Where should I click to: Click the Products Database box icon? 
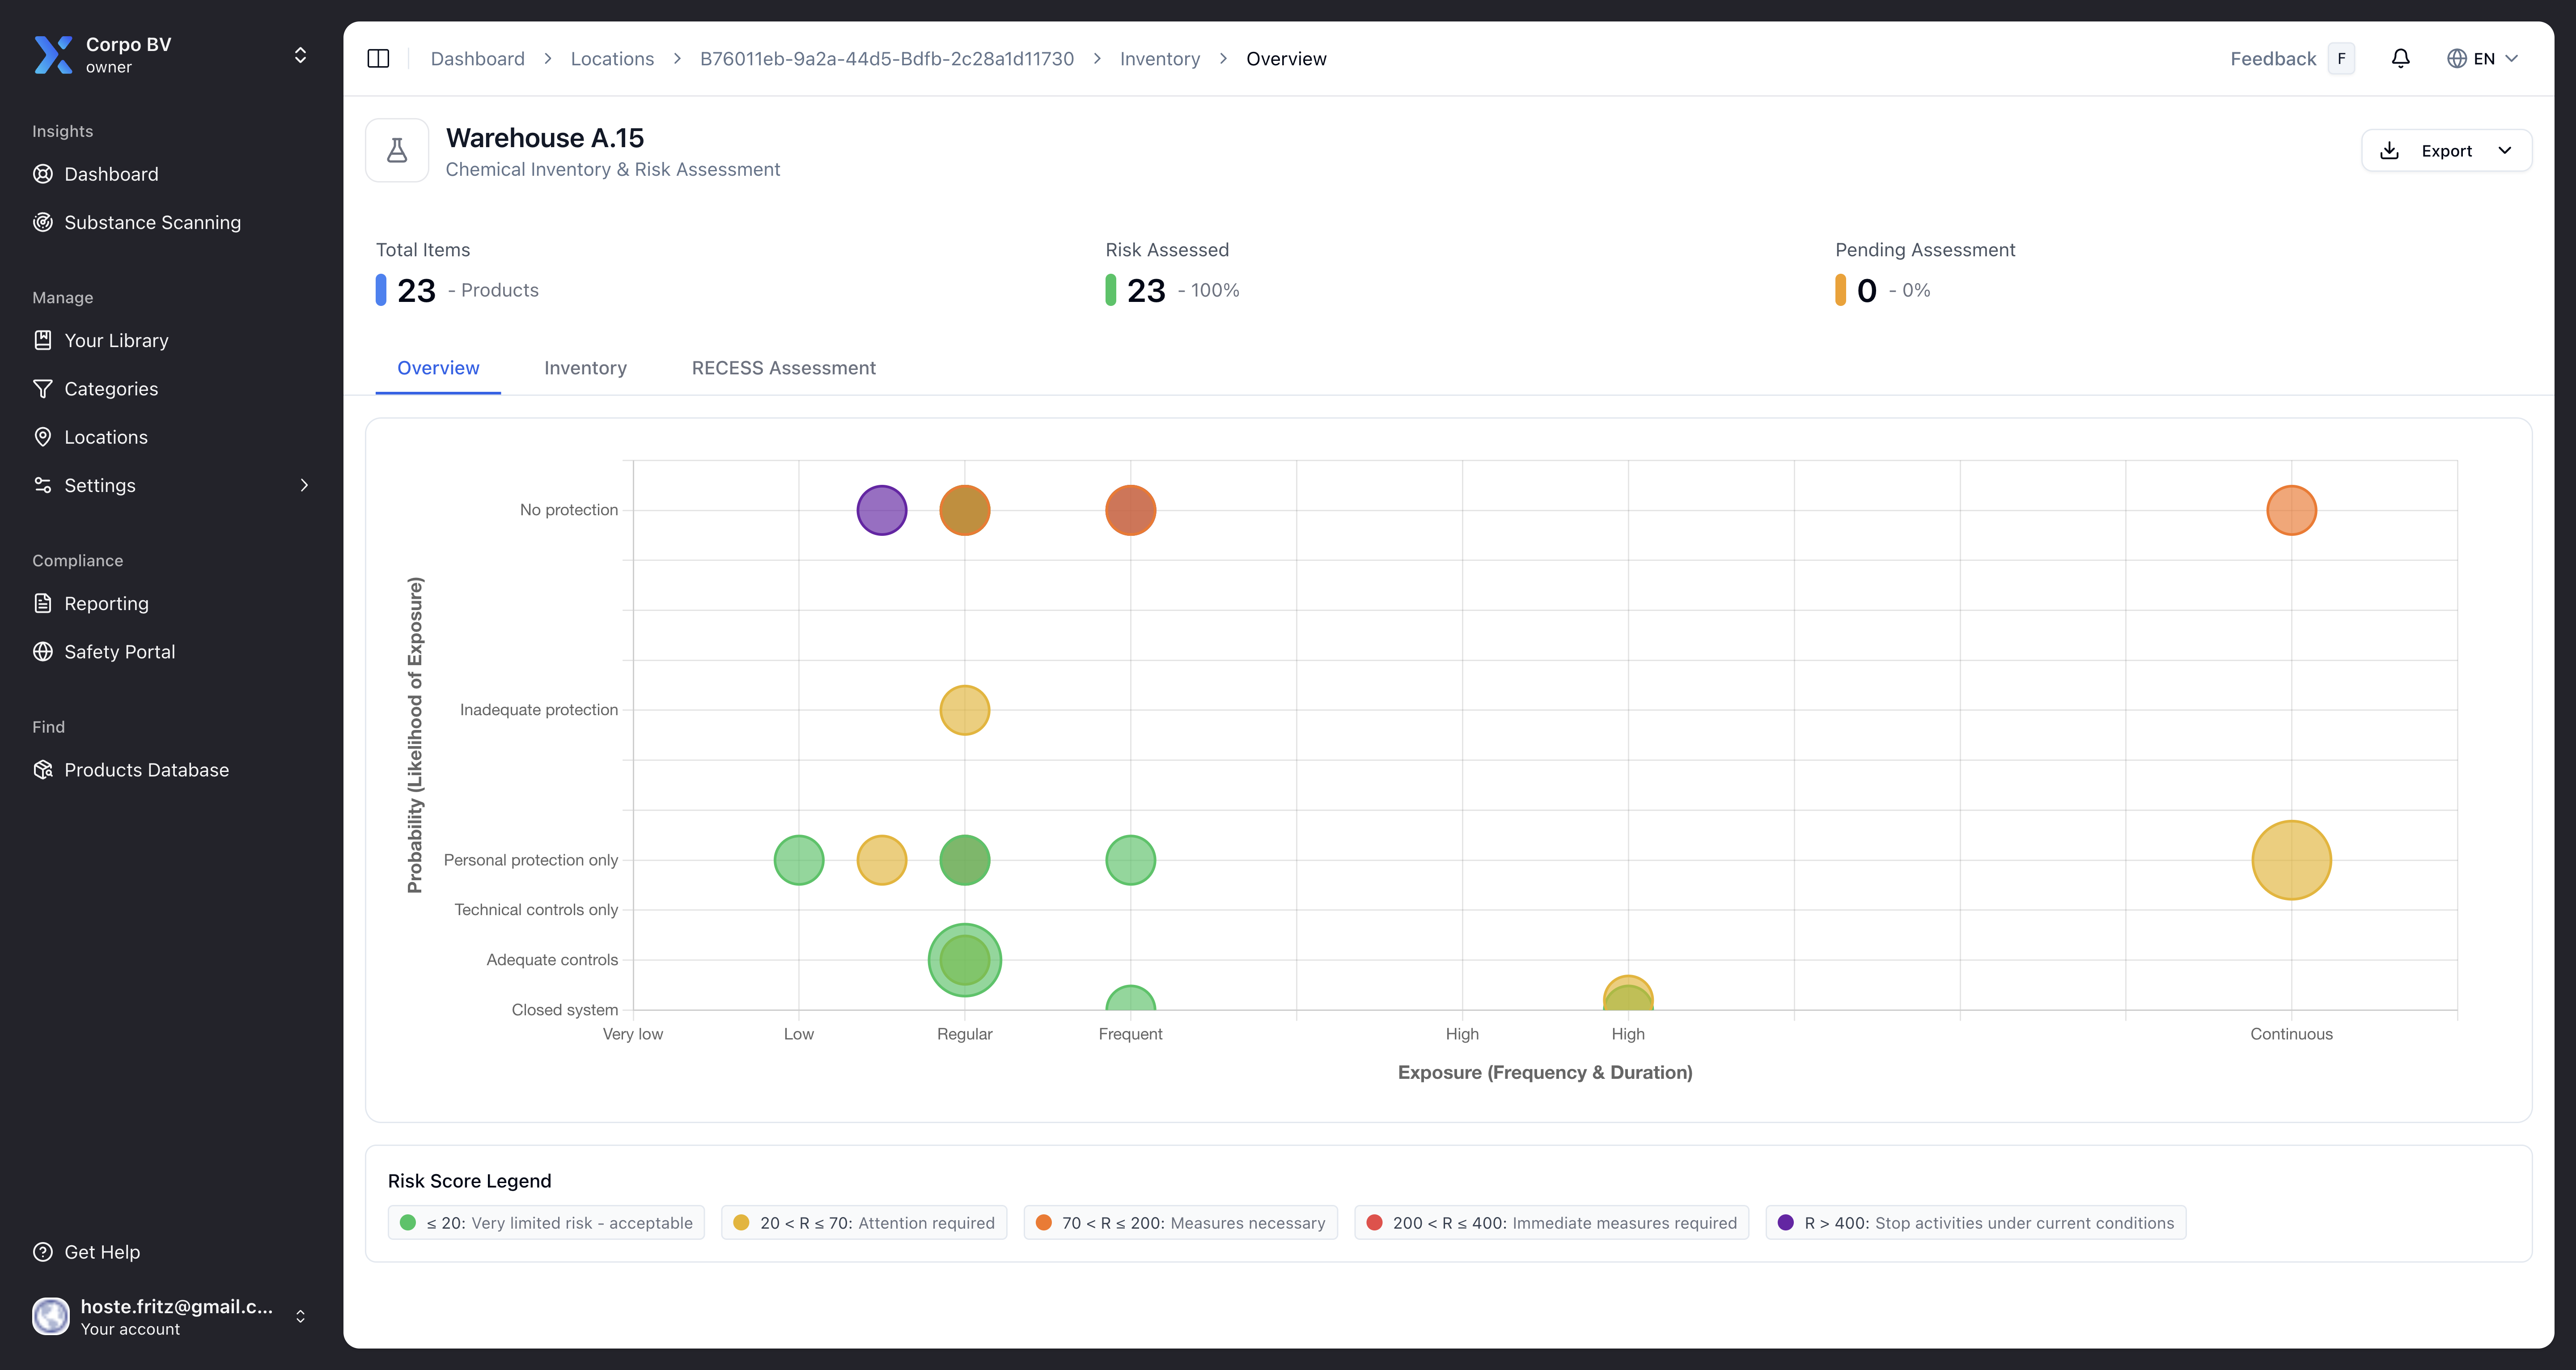tap(43, 770)
